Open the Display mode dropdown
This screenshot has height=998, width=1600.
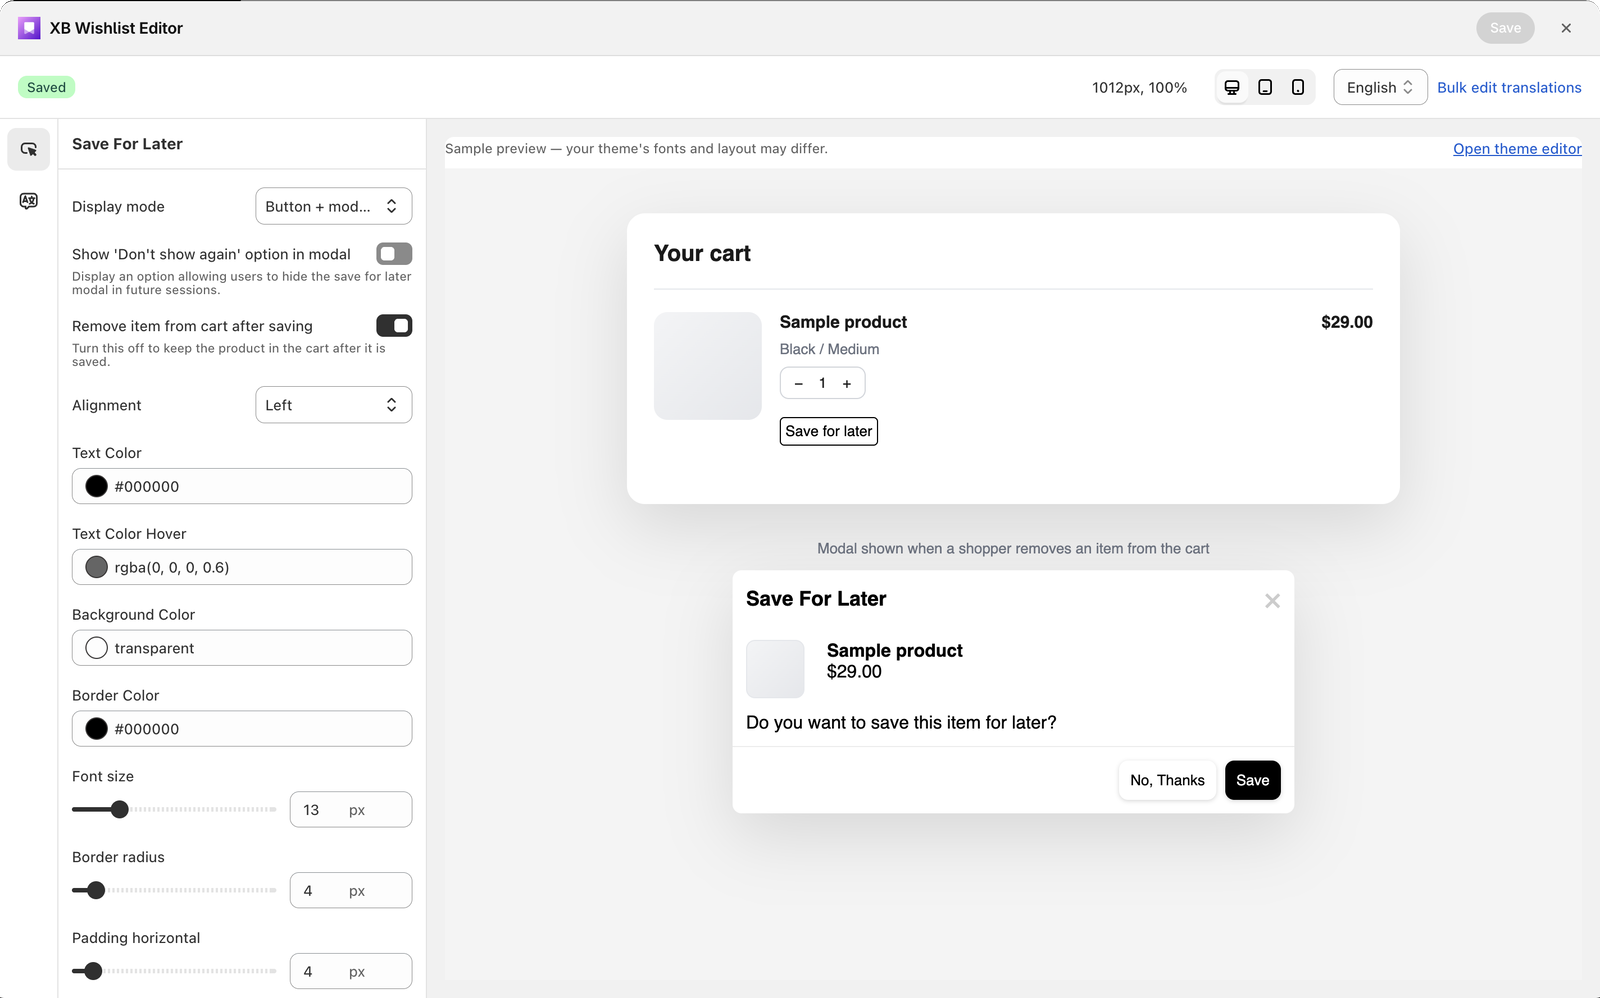[x=334, y=206]
